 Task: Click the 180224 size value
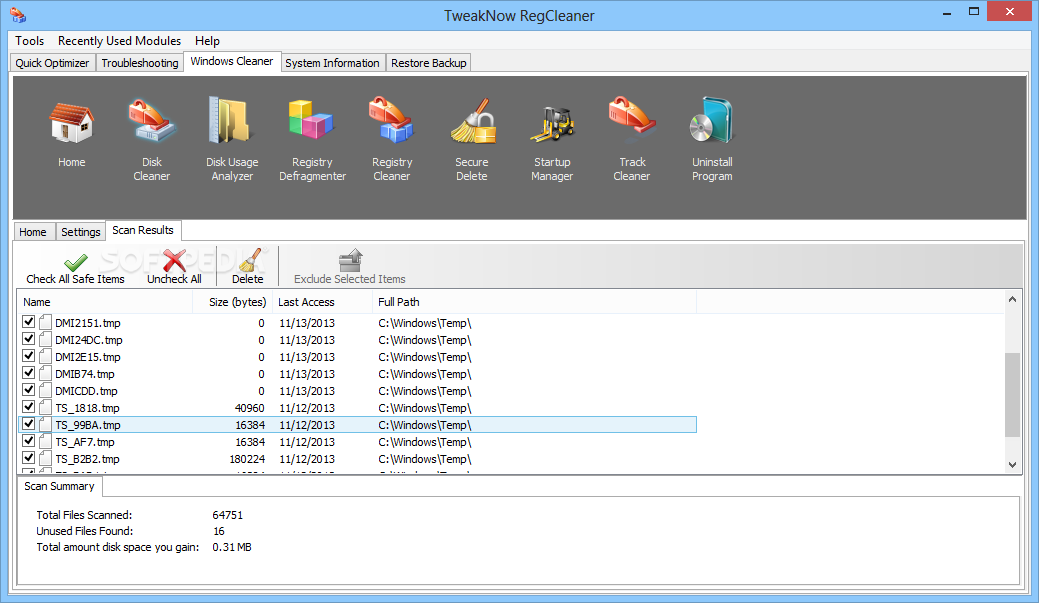point(247,459)
